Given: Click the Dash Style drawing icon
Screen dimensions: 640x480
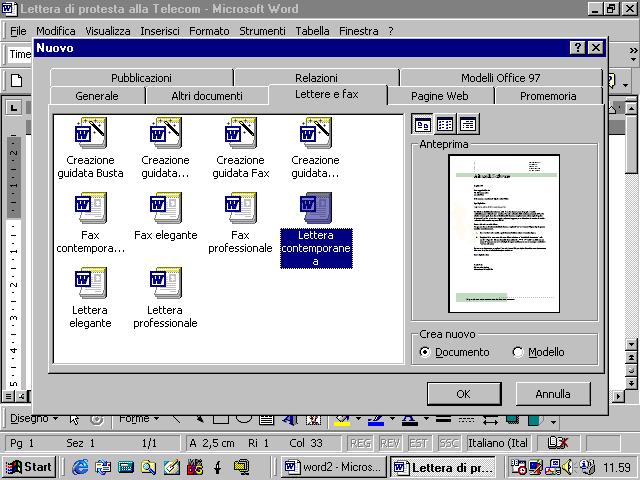Looking at the screenshot, I should click(466, 420).
